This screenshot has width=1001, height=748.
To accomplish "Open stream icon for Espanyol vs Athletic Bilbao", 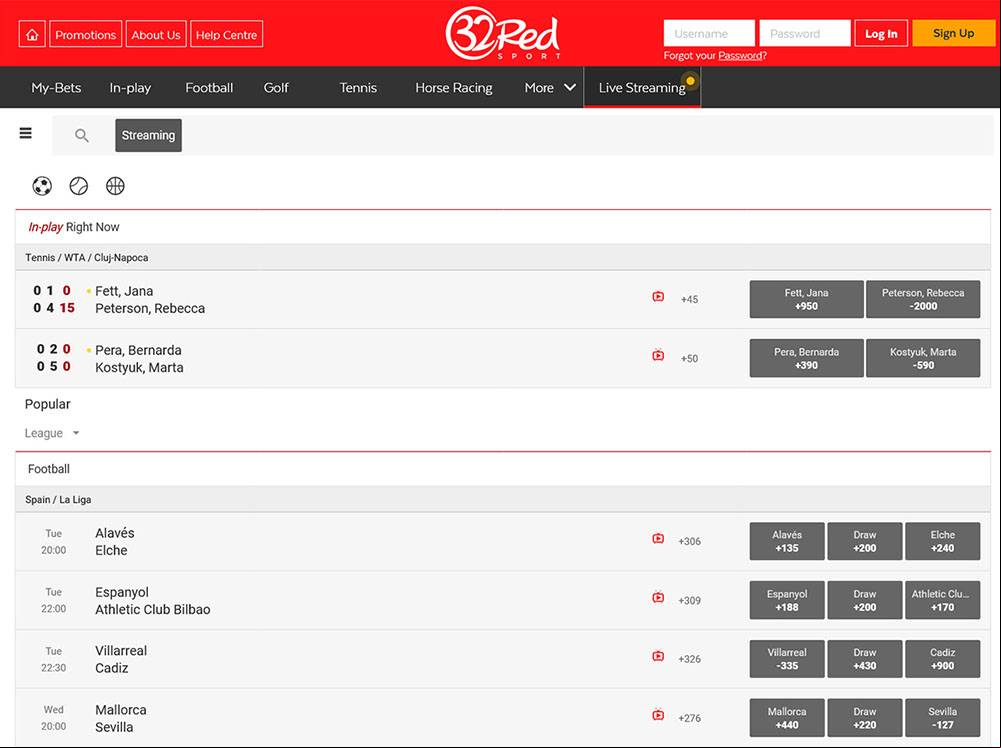I will [658, 597].
